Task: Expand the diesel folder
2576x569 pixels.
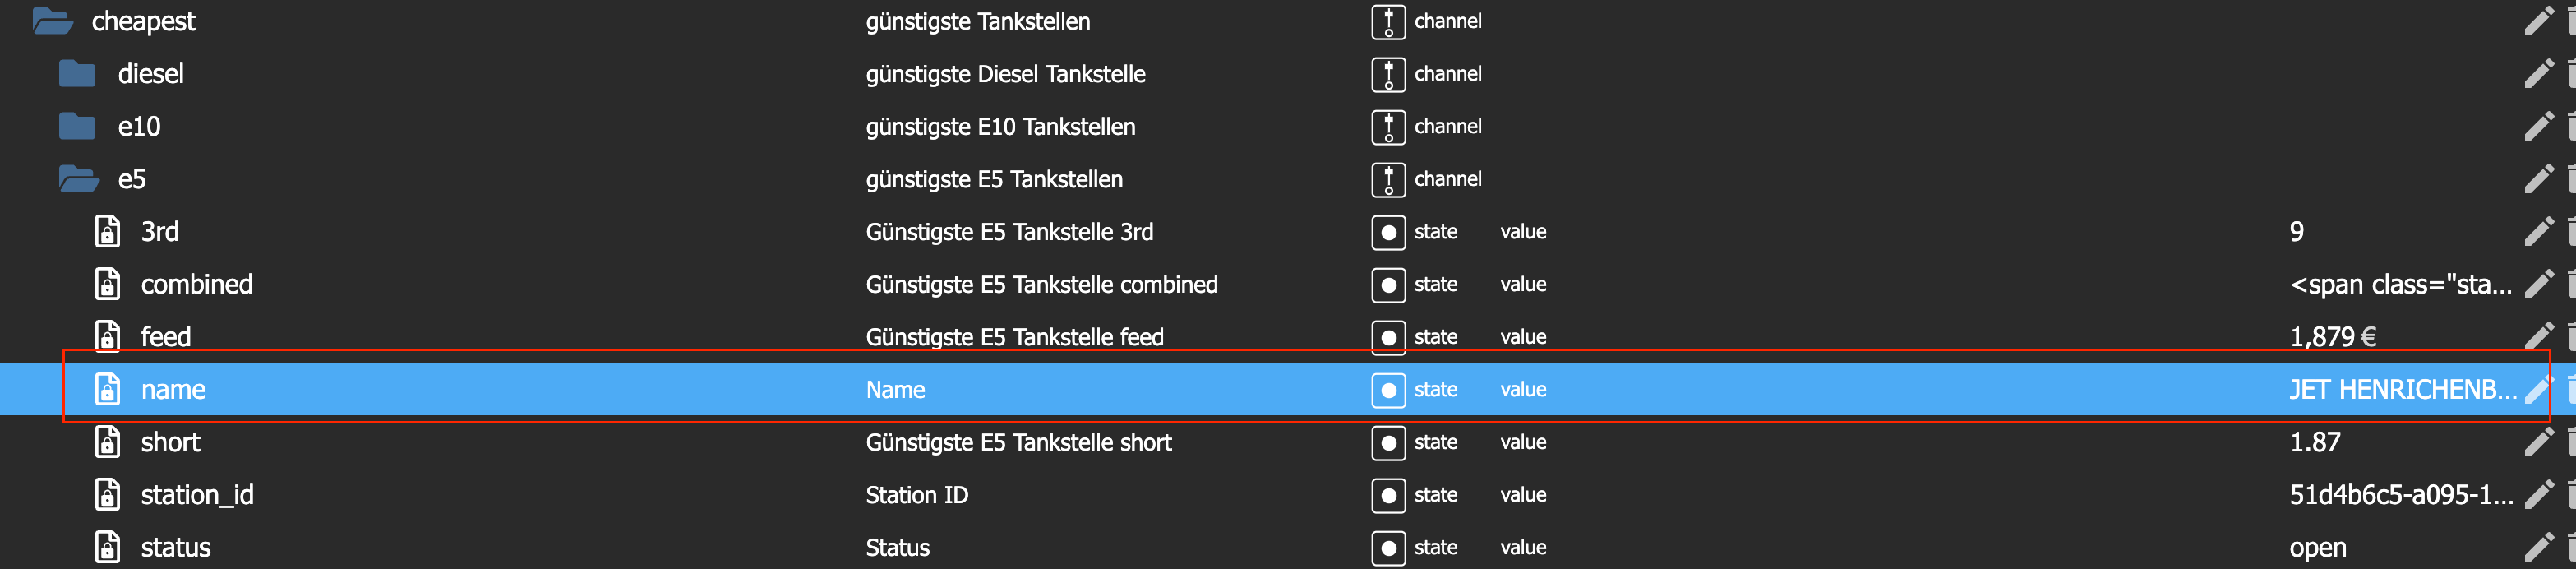Action: (77, 74)
